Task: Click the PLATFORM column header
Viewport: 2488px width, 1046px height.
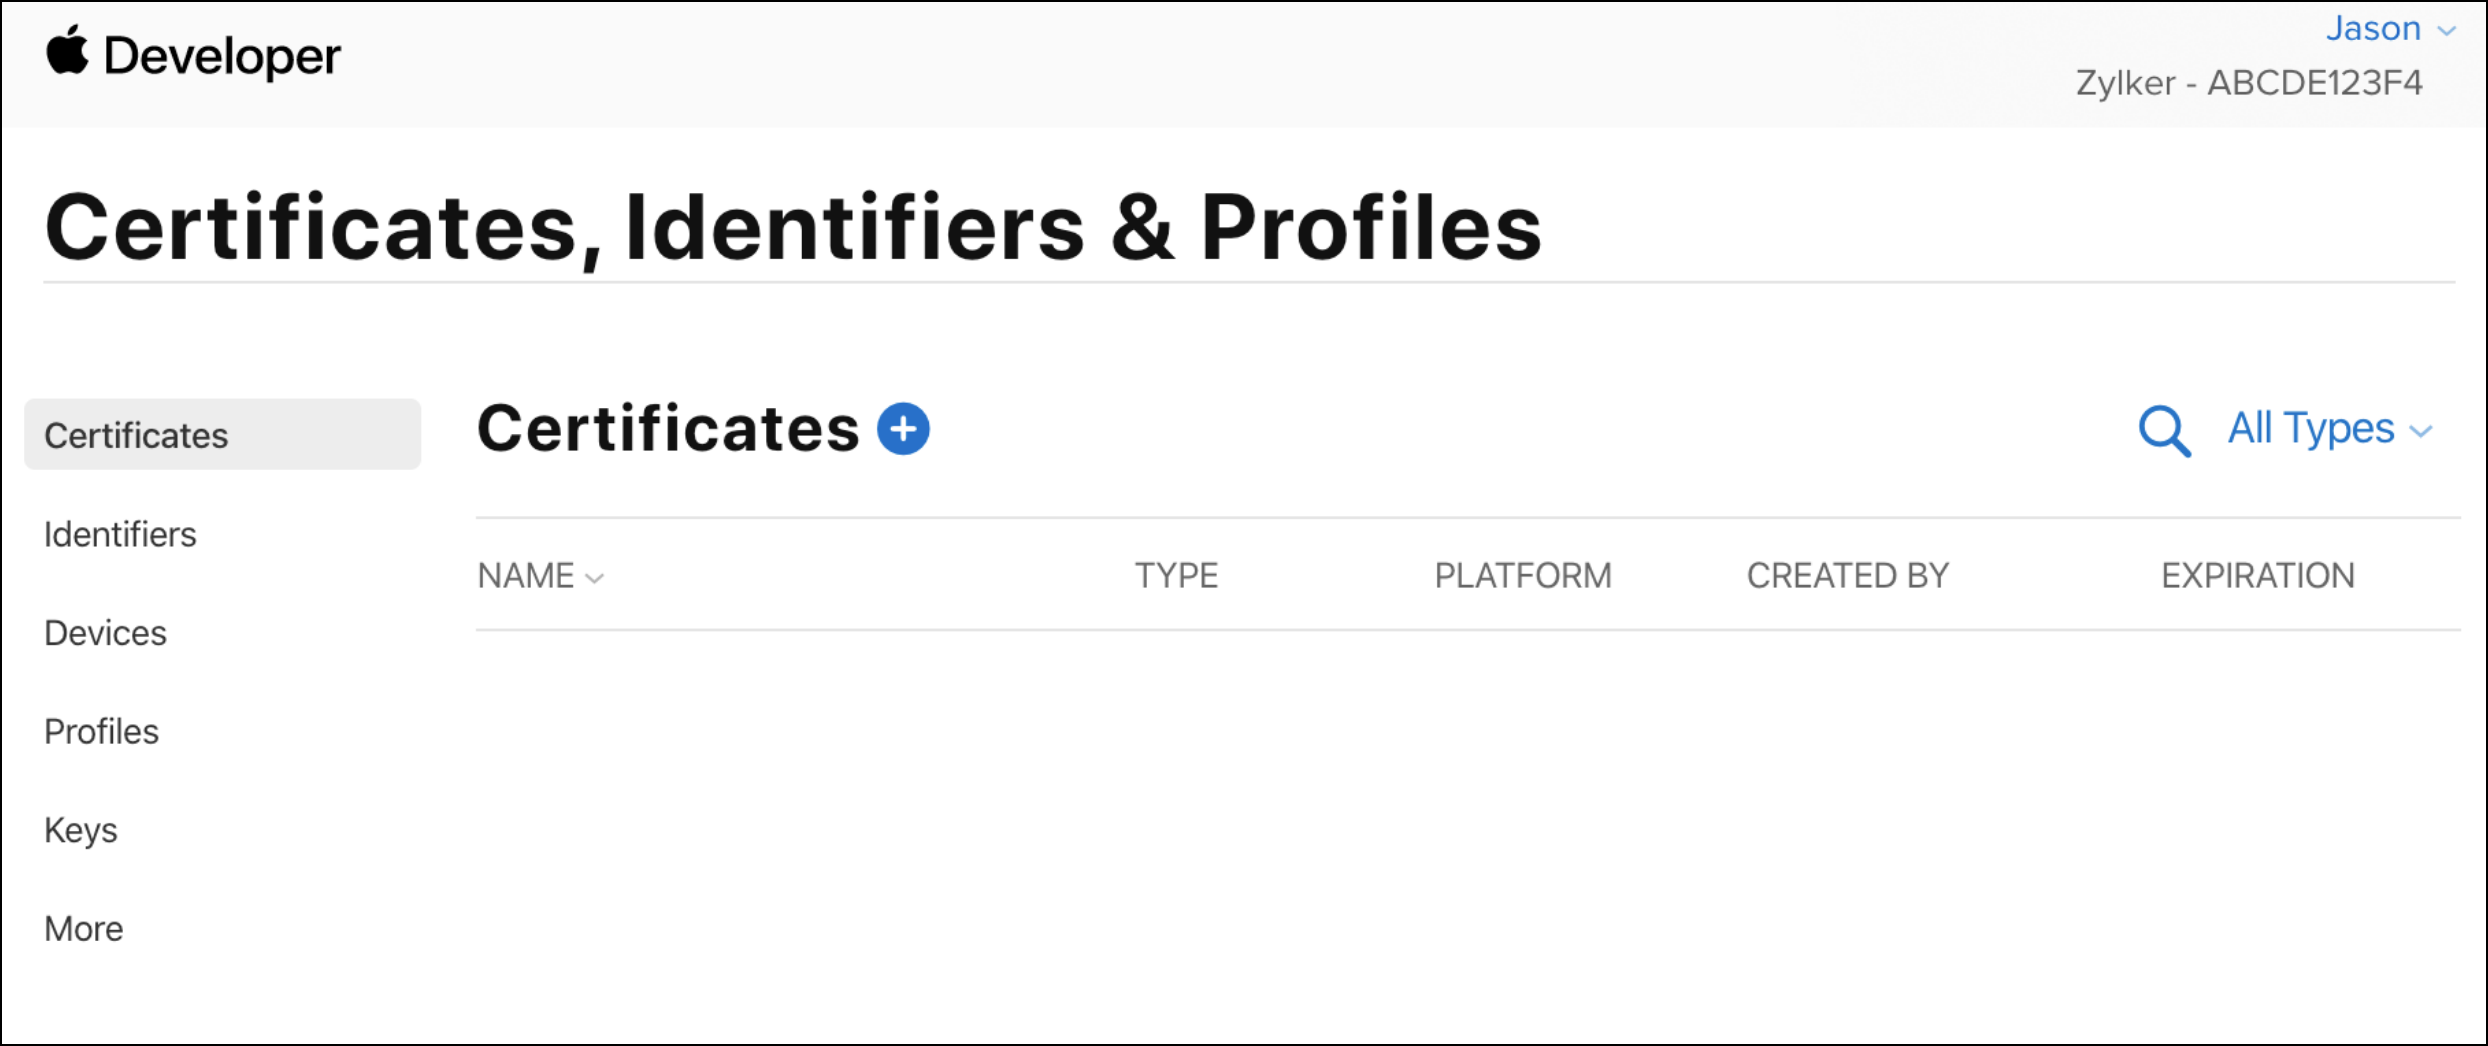Action: 1523,576
